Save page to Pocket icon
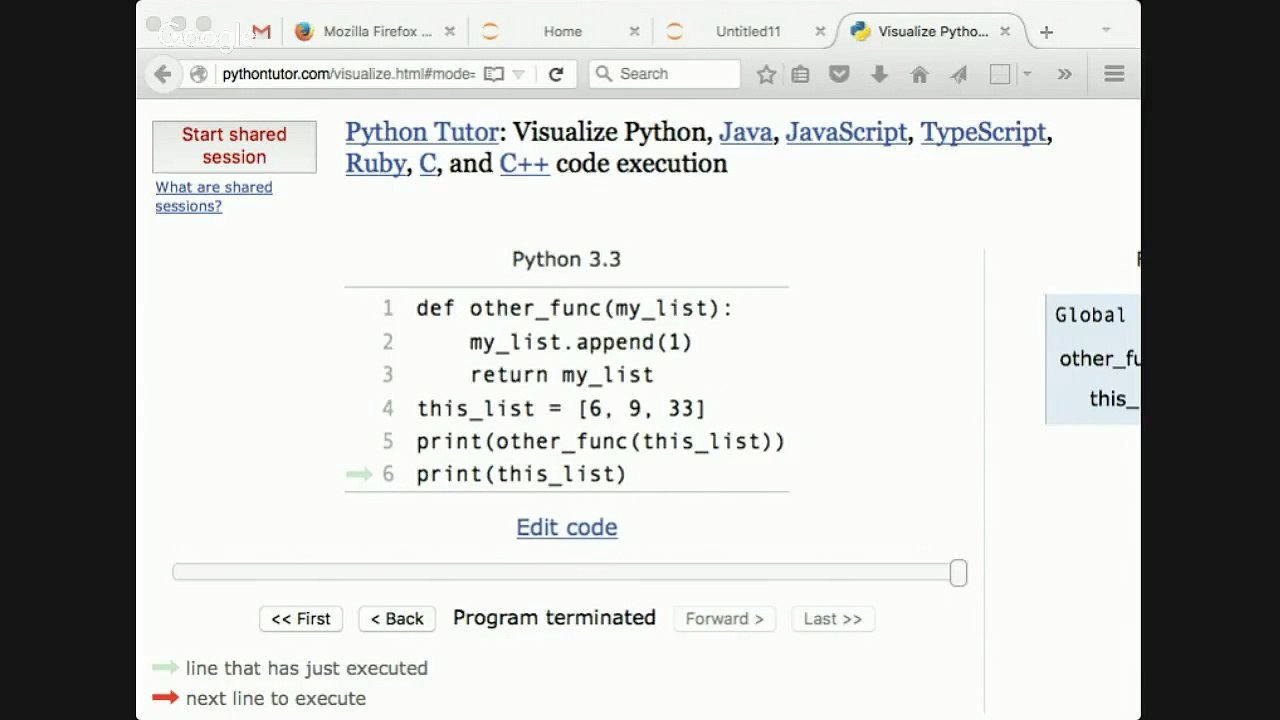The width and height of the screenshot is (1280, 720). coord(840,74)
